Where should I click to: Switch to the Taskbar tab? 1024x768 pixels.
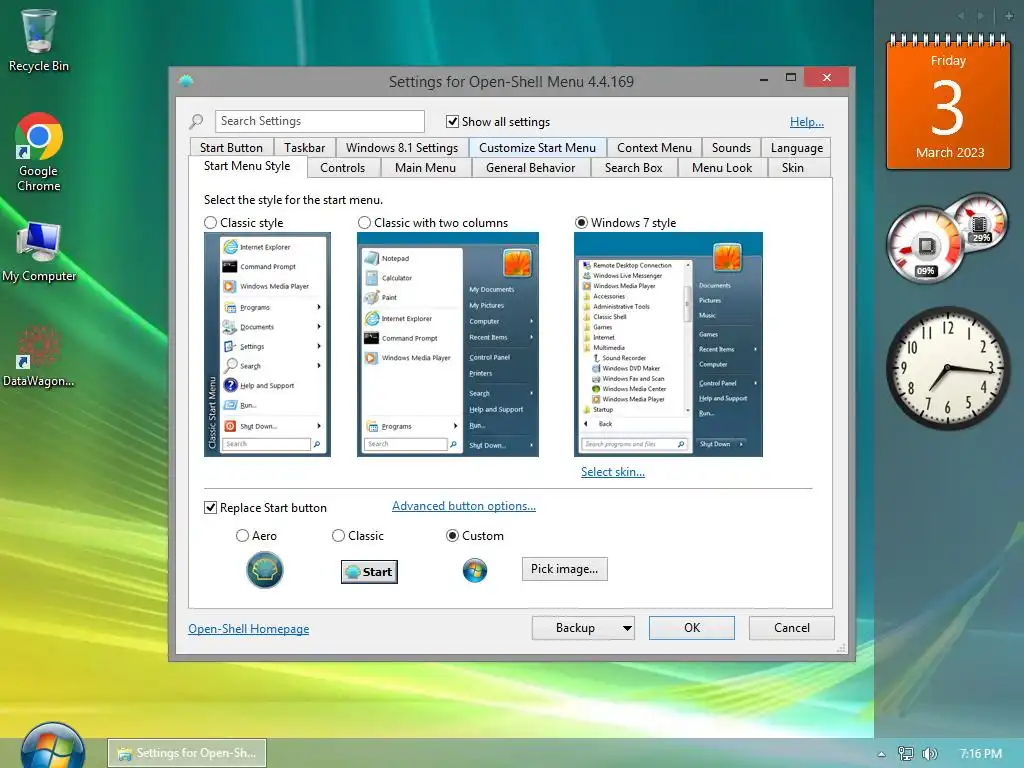pyautogui.click(x=304, y=148)
